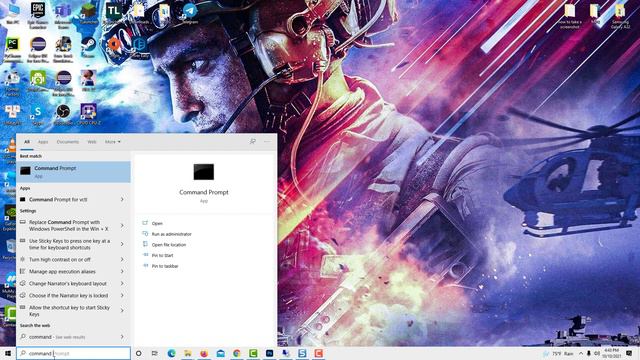This screenshot has height=360, width=640.
Task: Open the Skype desktop shortcut
Action: [38, 114]
